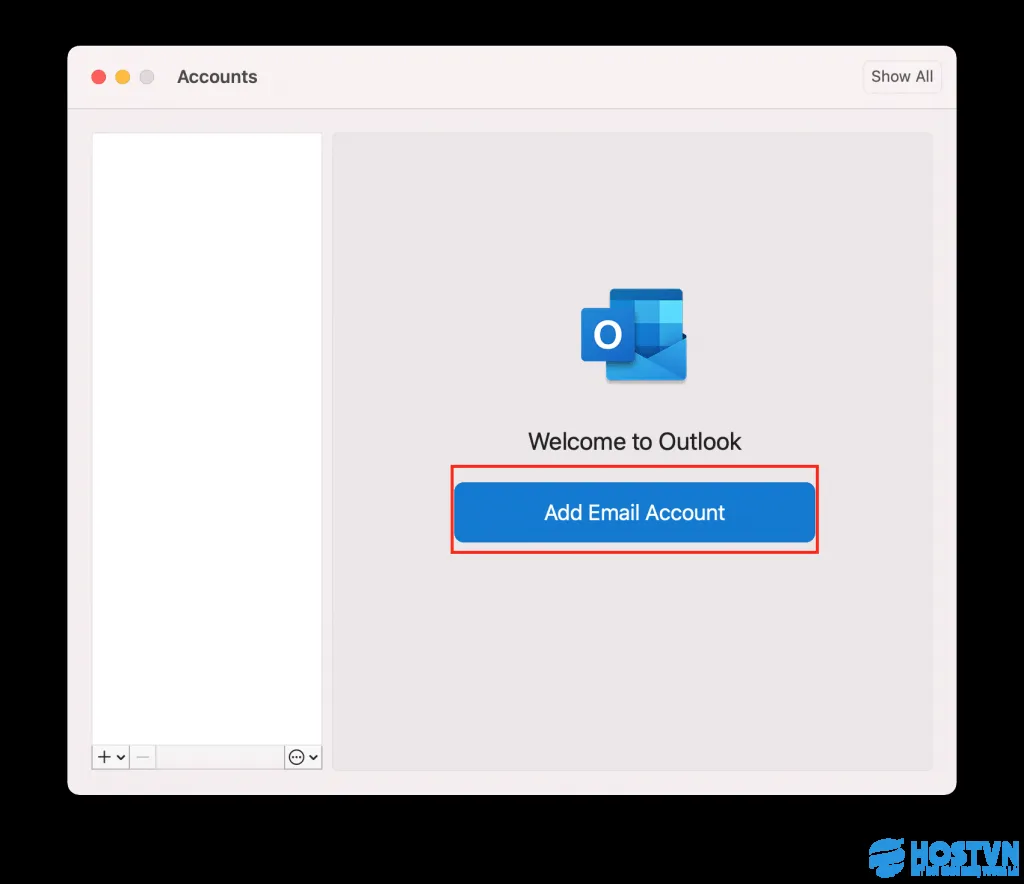The image size is (1024, 884).
Task: Minimize the window using yellow traffic light
Action: point(122,76)
